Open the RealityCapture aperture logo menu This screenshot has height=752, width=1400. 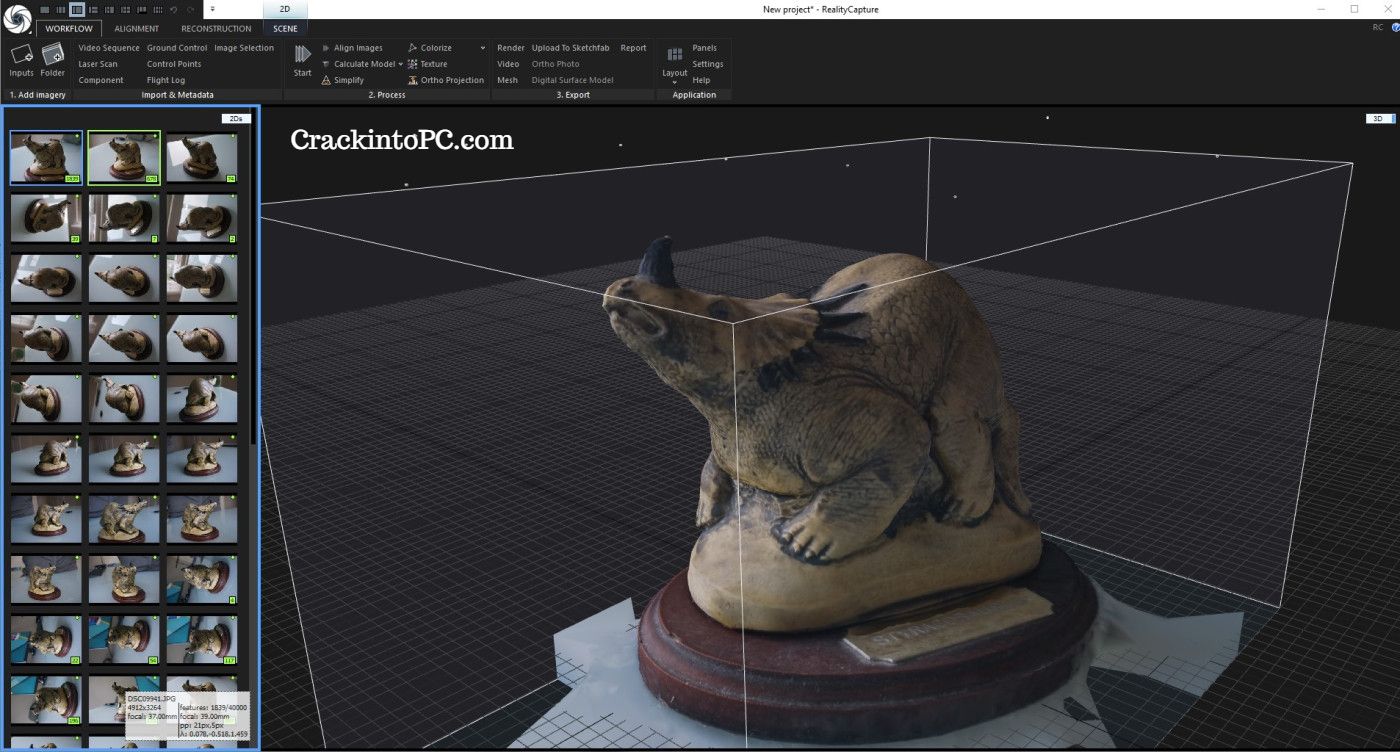click(x=16, y=19)
